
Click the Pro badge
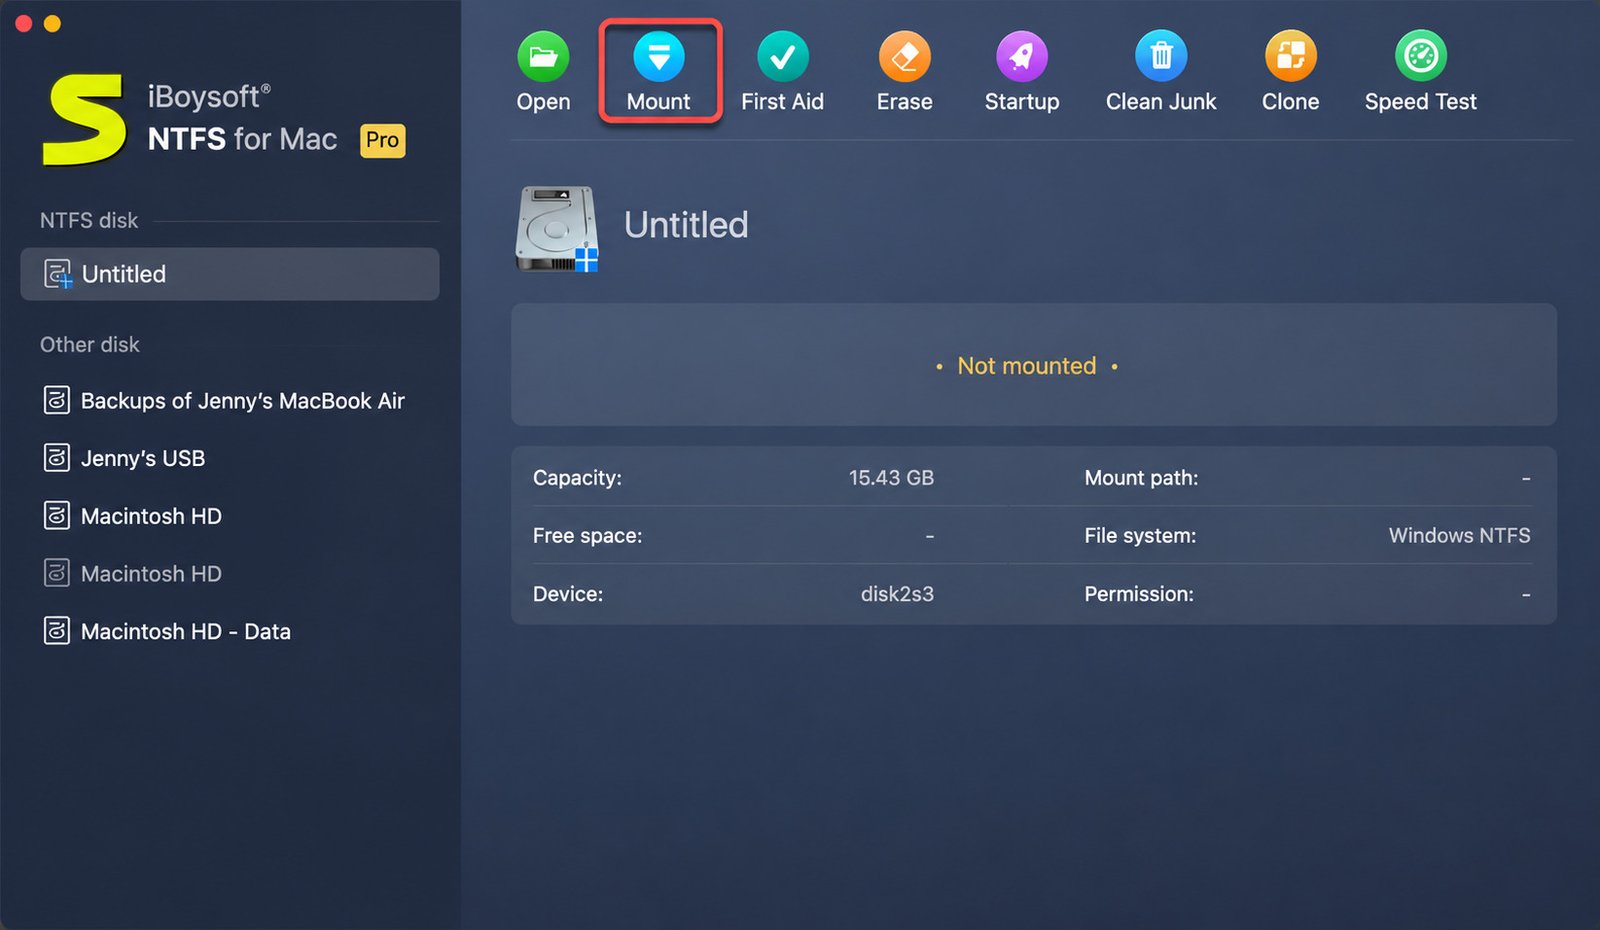pyautogui.click(x=383, y=140)
